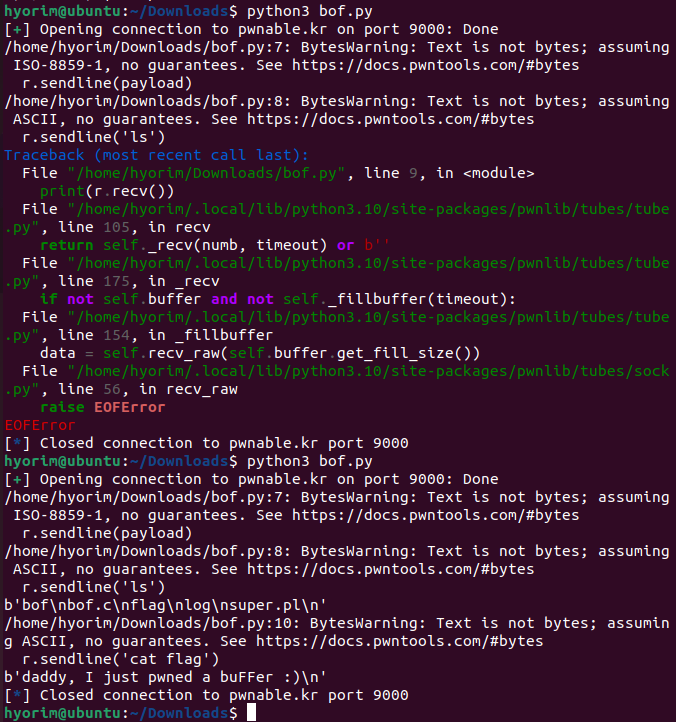The width and height of the screenshot is (676, 722).
Task: Select the 'print(r.recv())' source line
Action: coord(107,191)
